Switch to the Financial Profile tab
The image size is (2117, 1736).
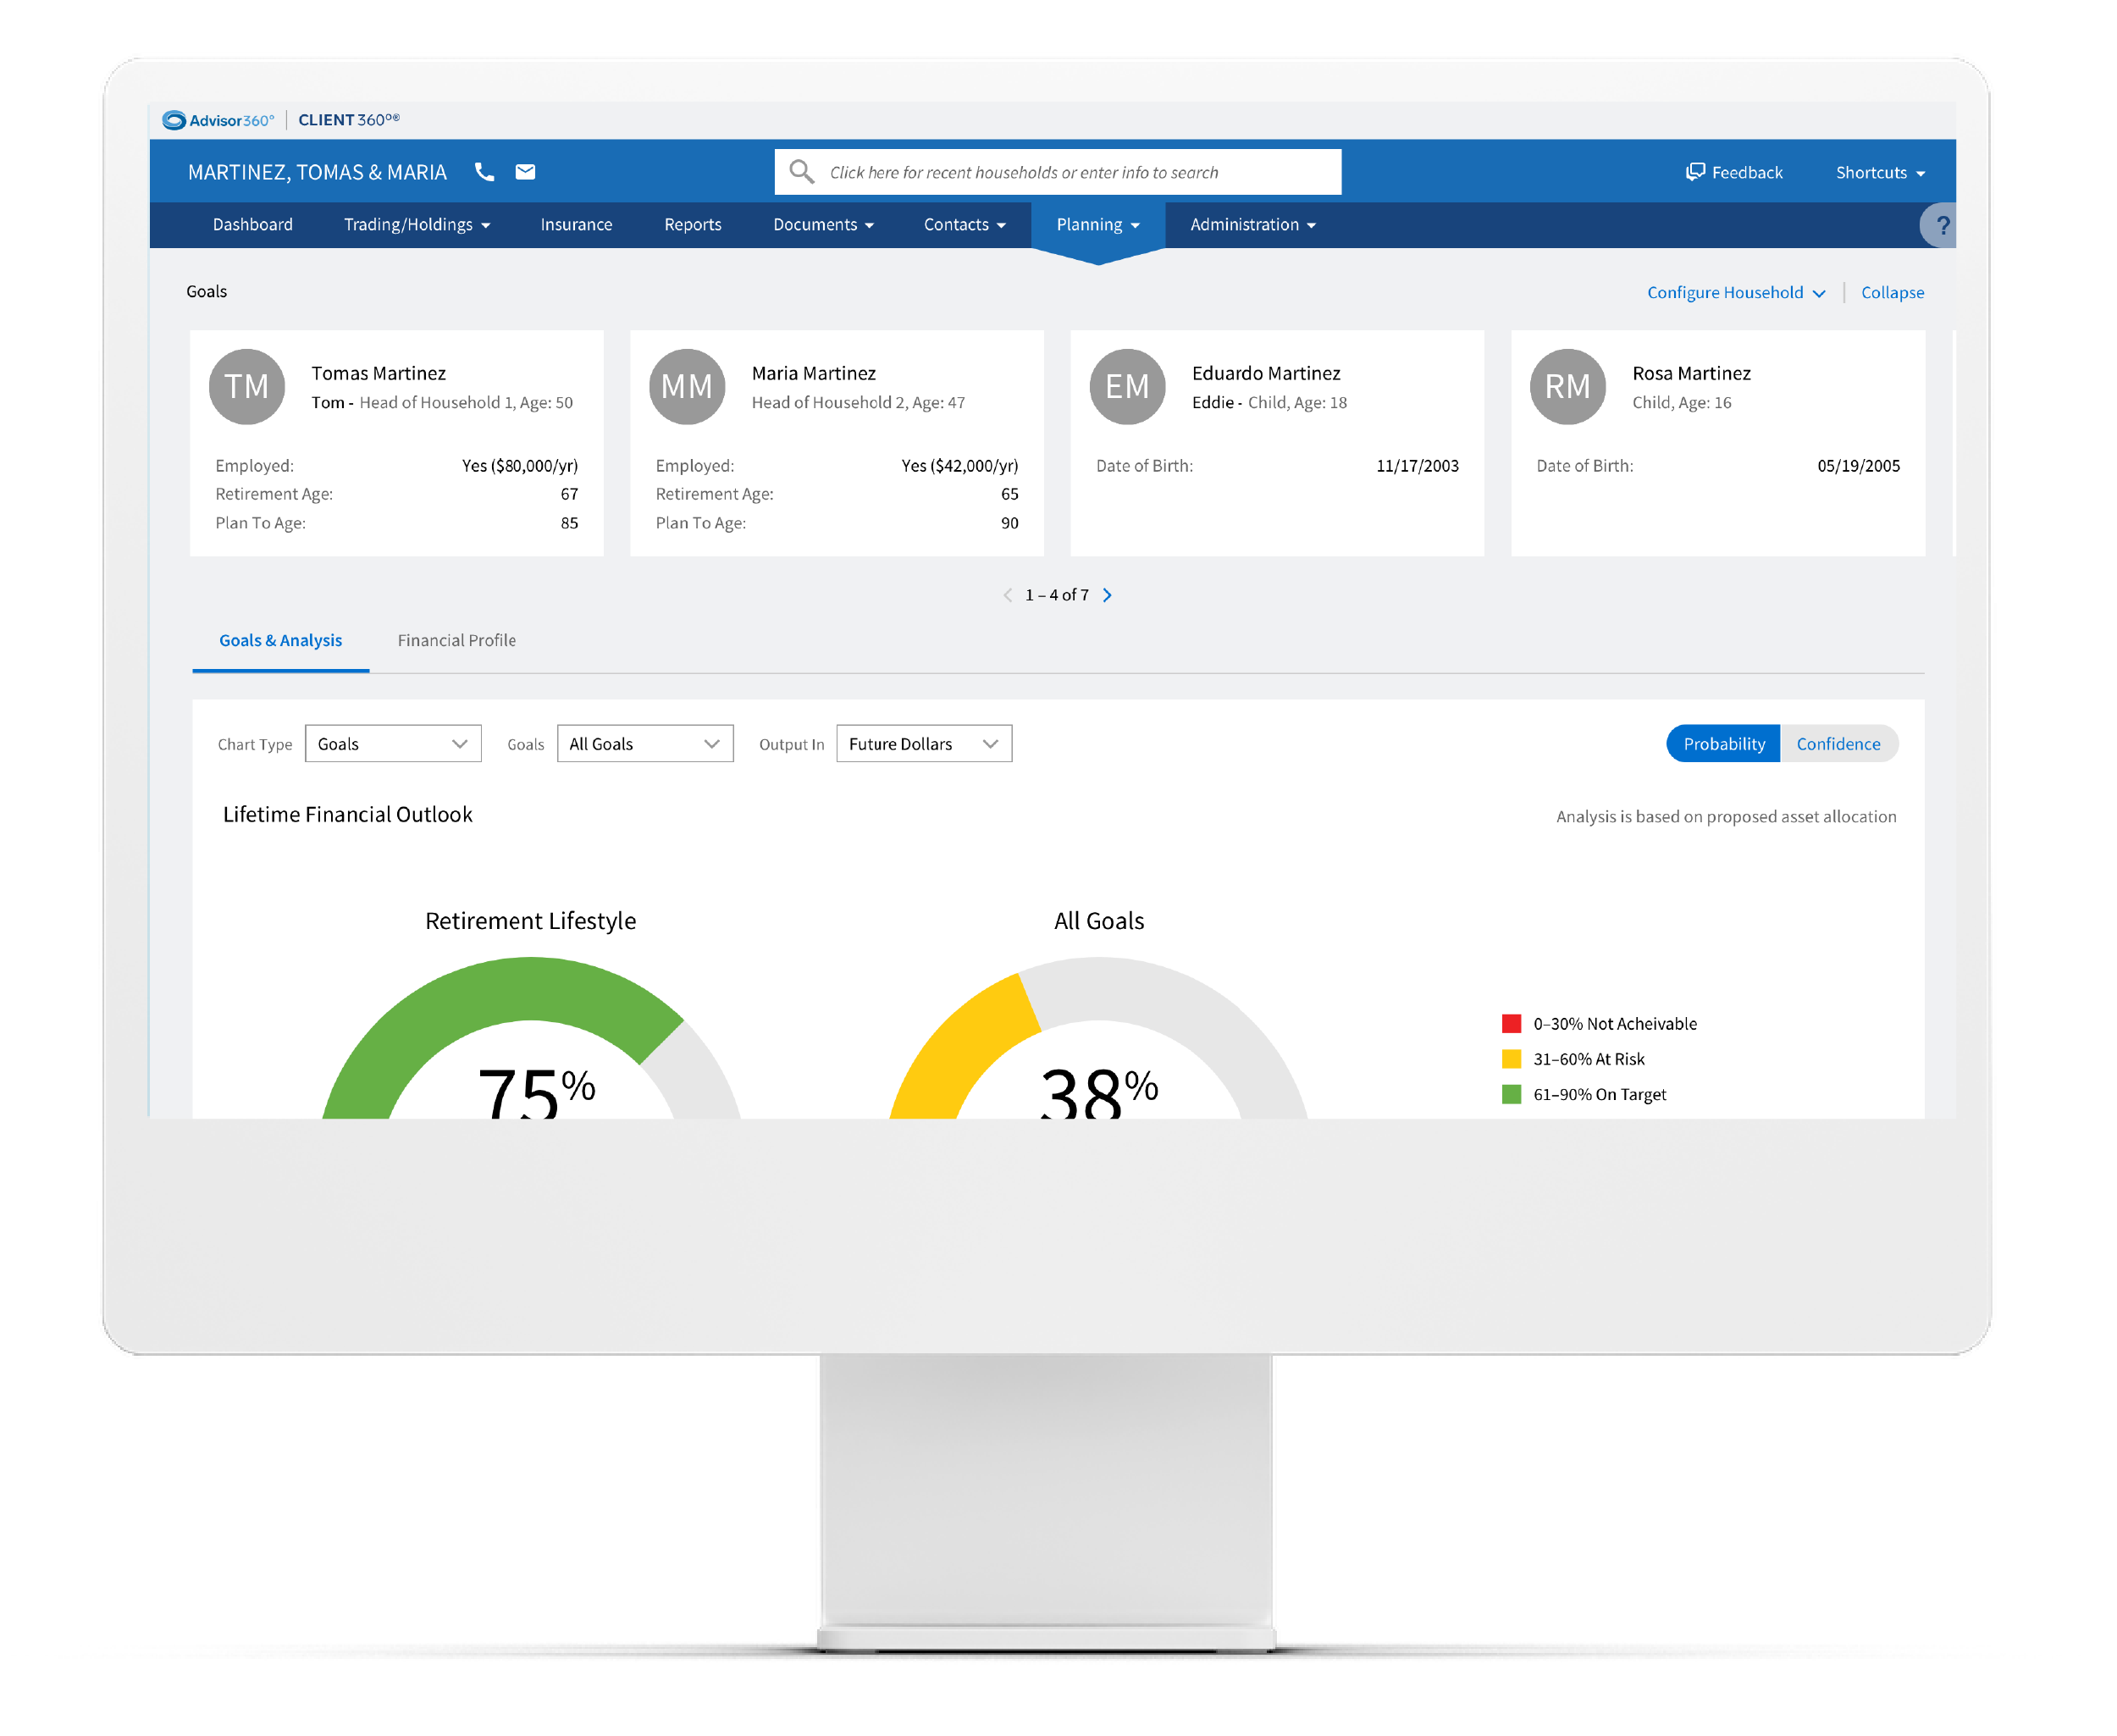tap(456, 640)
